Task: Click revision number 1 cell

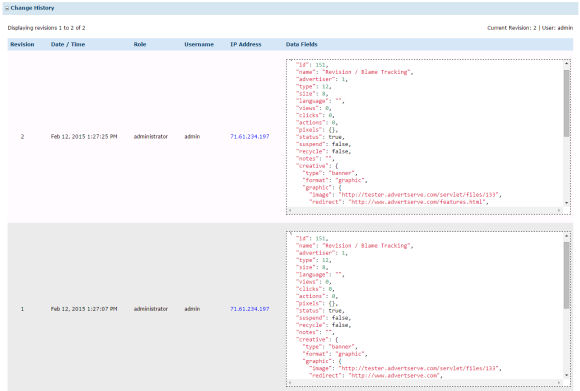Action: pyautogui.click(x=22, y=309)
